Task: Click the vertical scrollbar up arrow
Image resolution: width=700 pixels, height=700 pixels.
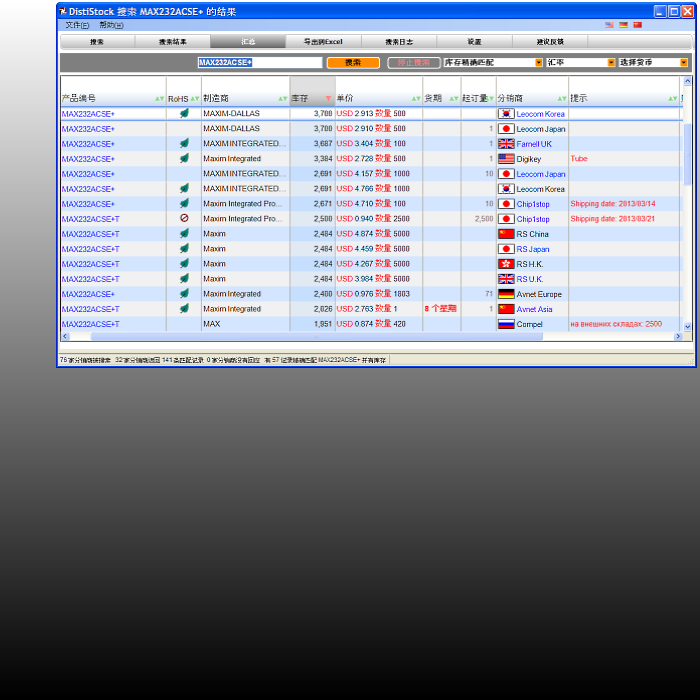Action: point(687,81)
